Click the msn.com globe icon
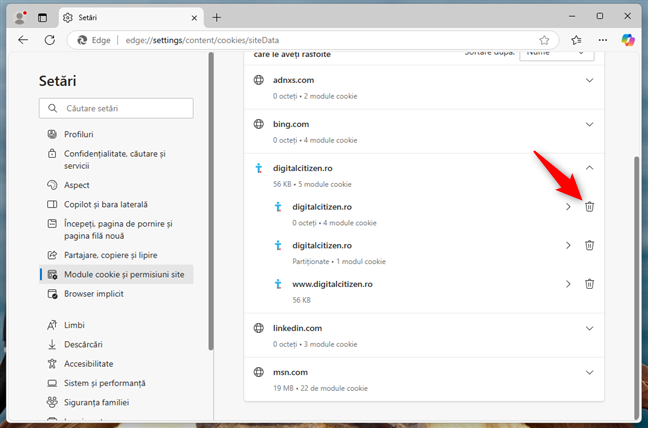The width and height of the screenshot is (648, 428). 259,372
